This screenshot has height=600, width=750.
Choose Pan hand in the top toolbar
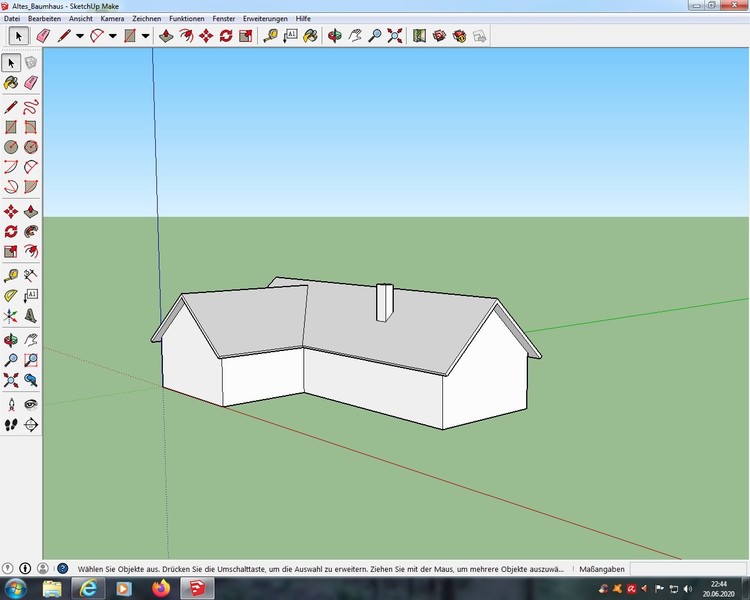click(x=355, y=36)
